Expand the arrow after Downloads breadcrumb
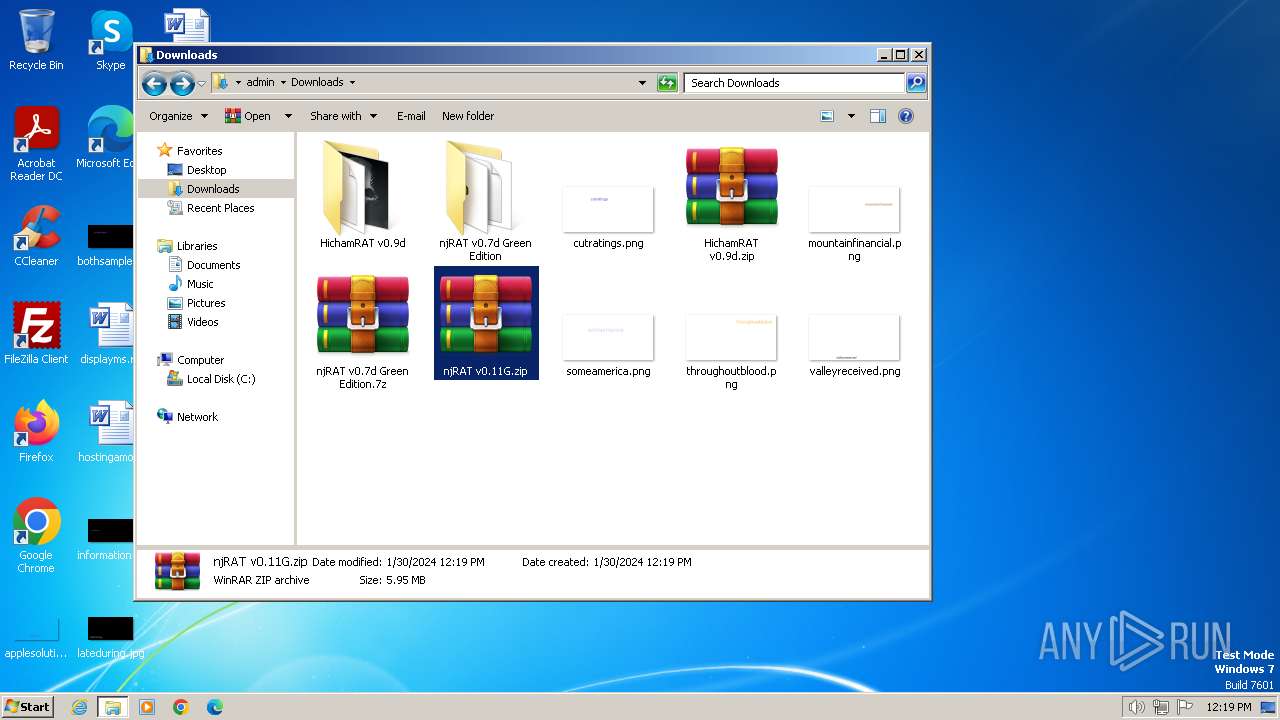 [x=352, y=82]
